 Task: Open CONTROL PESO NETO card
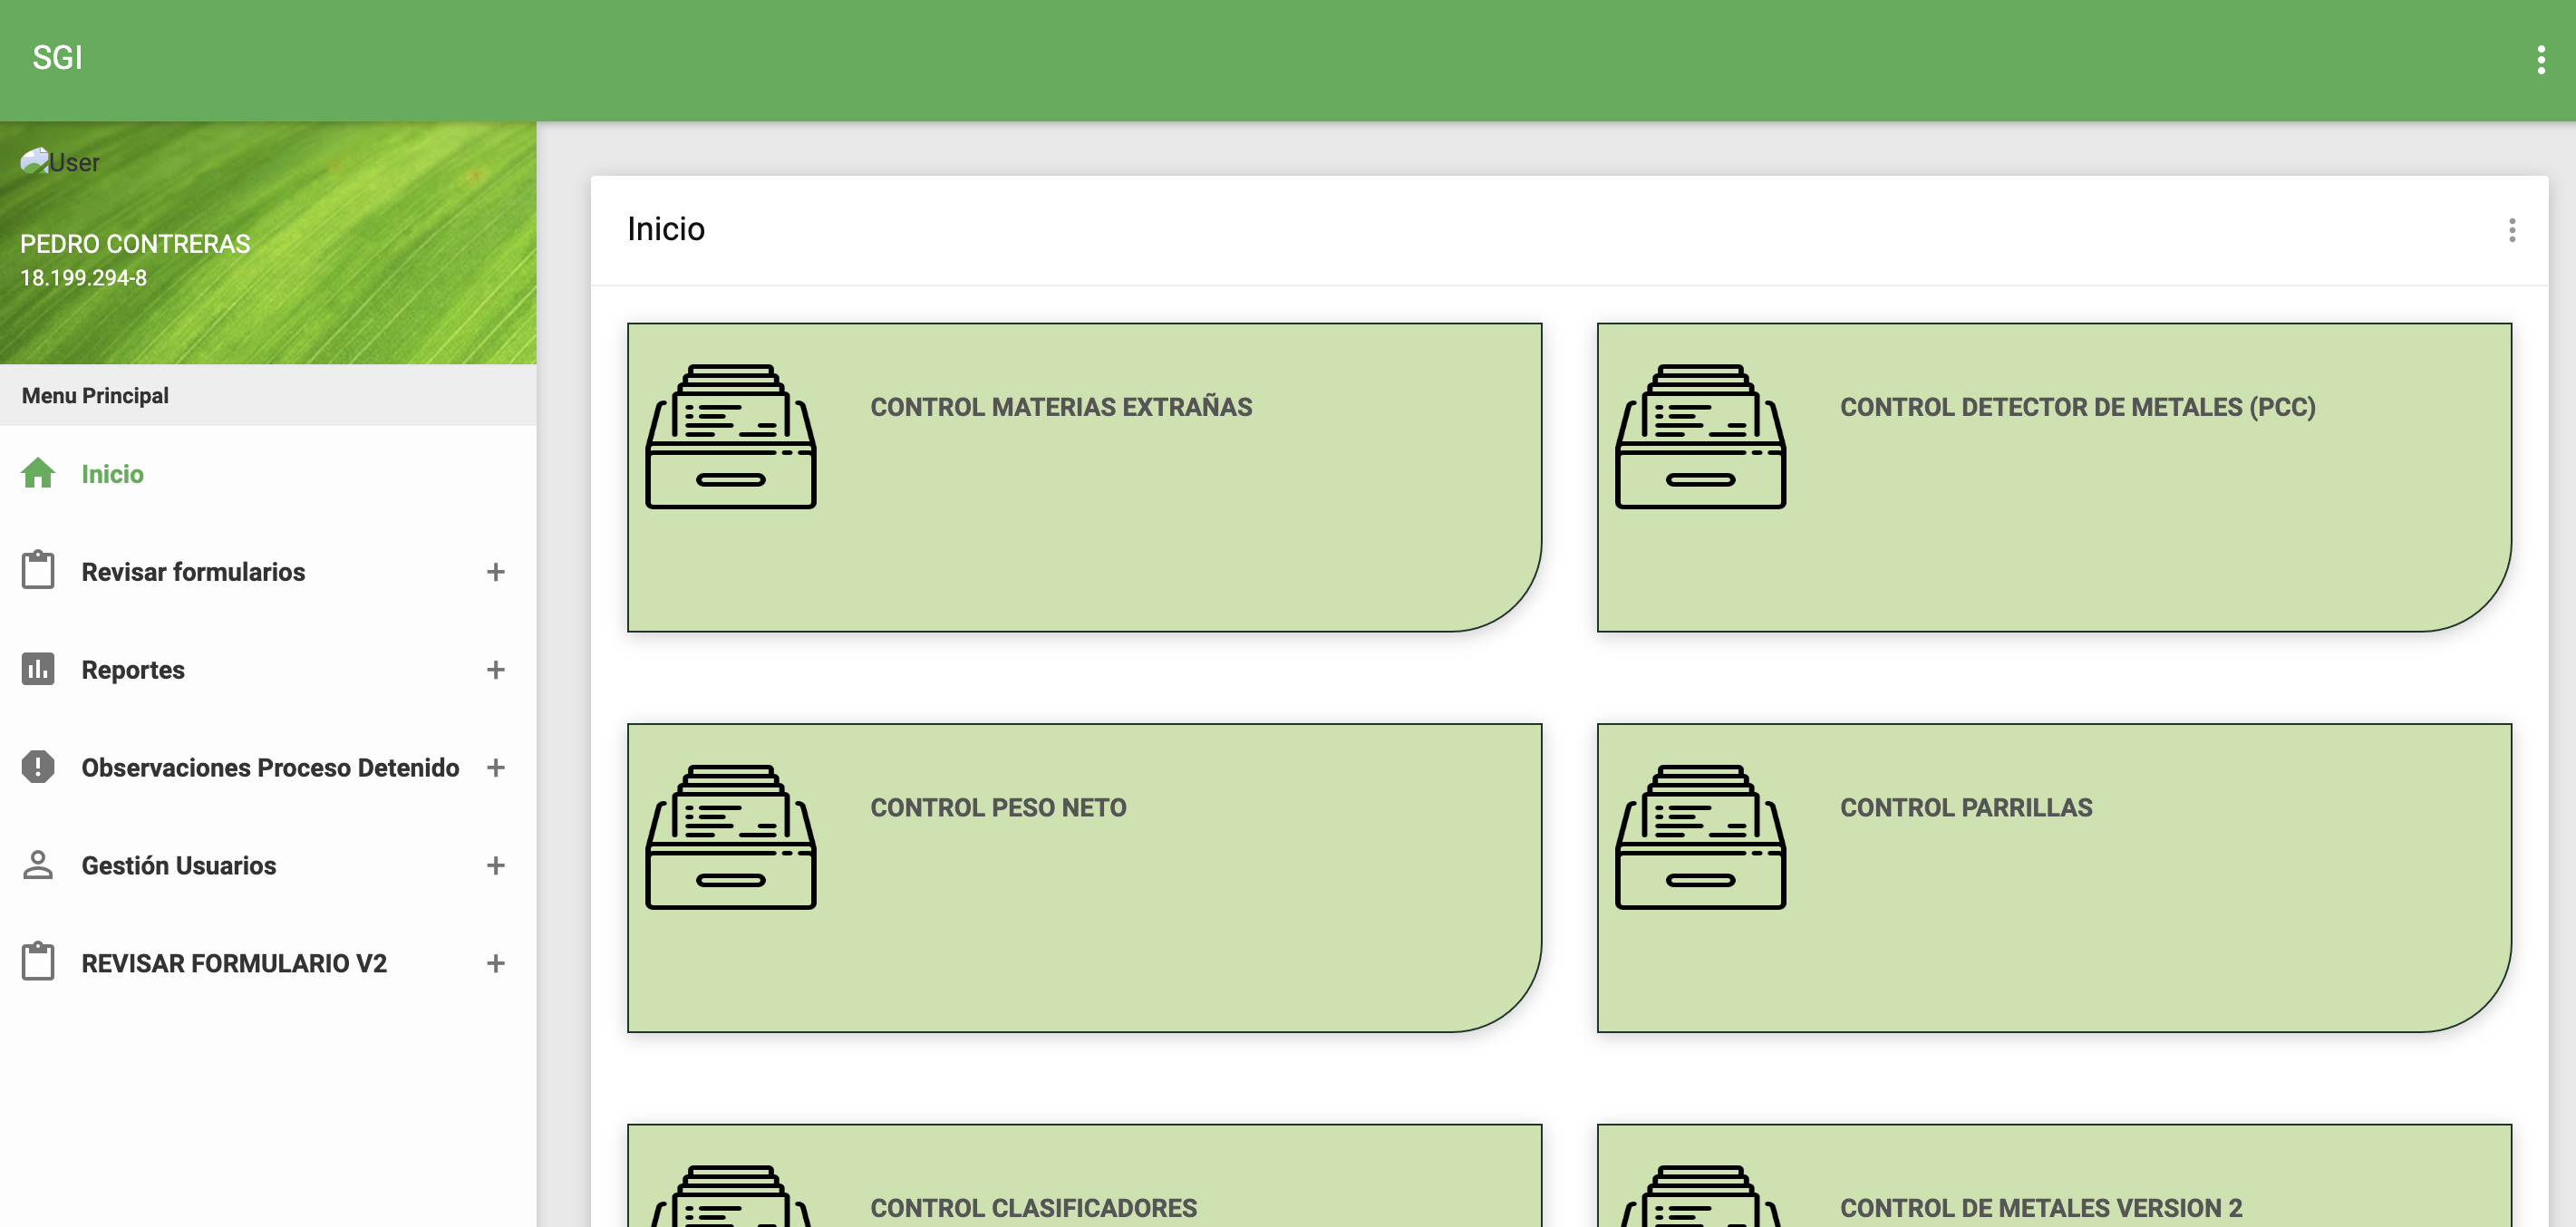(1084, 877)
